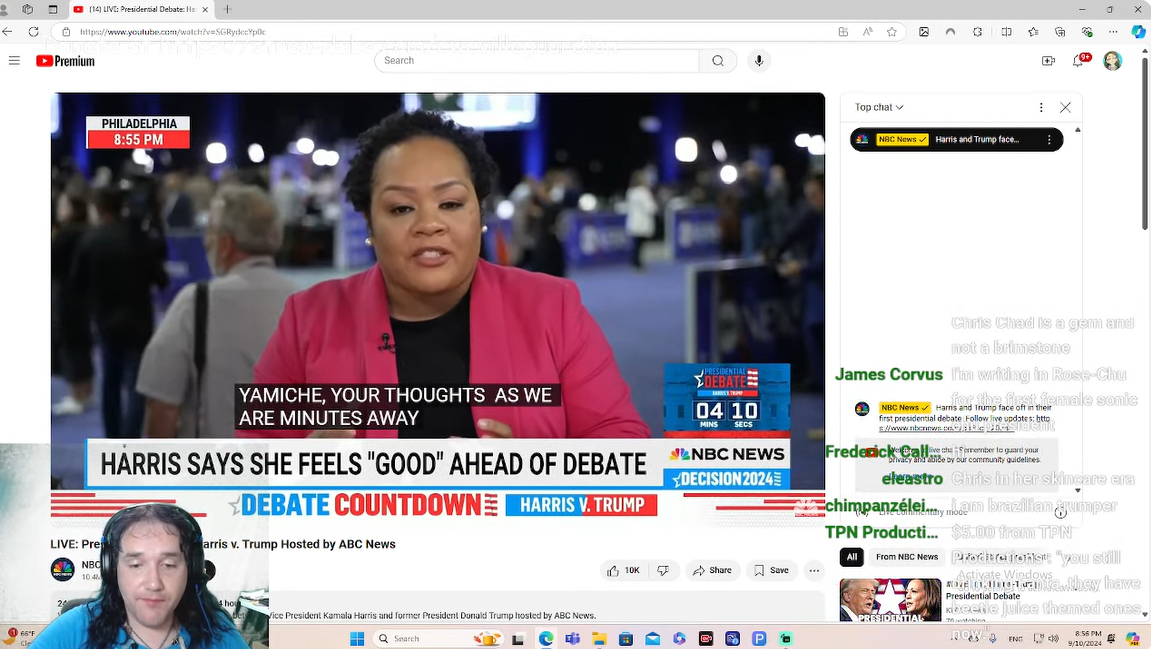The image size is (1151, 649).
Task: Open more actions below the video
Action: point(814,570)
